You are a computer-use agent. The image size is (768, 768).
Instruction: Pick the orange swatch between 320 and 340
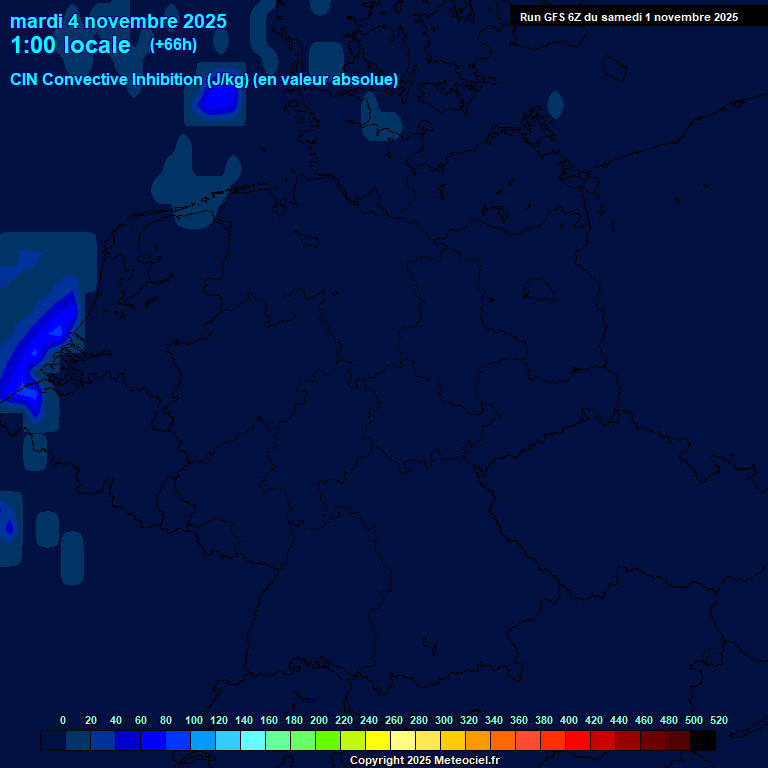(x=478, y=740)
